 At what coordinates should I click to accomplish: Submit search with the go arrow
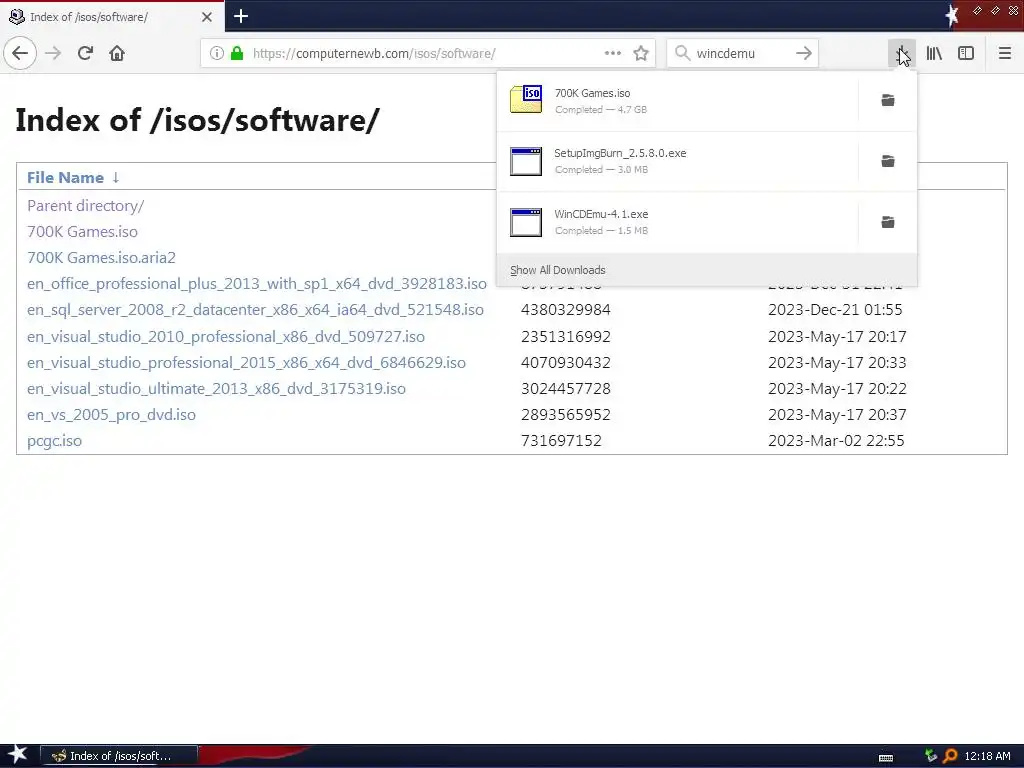pos(804,53)
